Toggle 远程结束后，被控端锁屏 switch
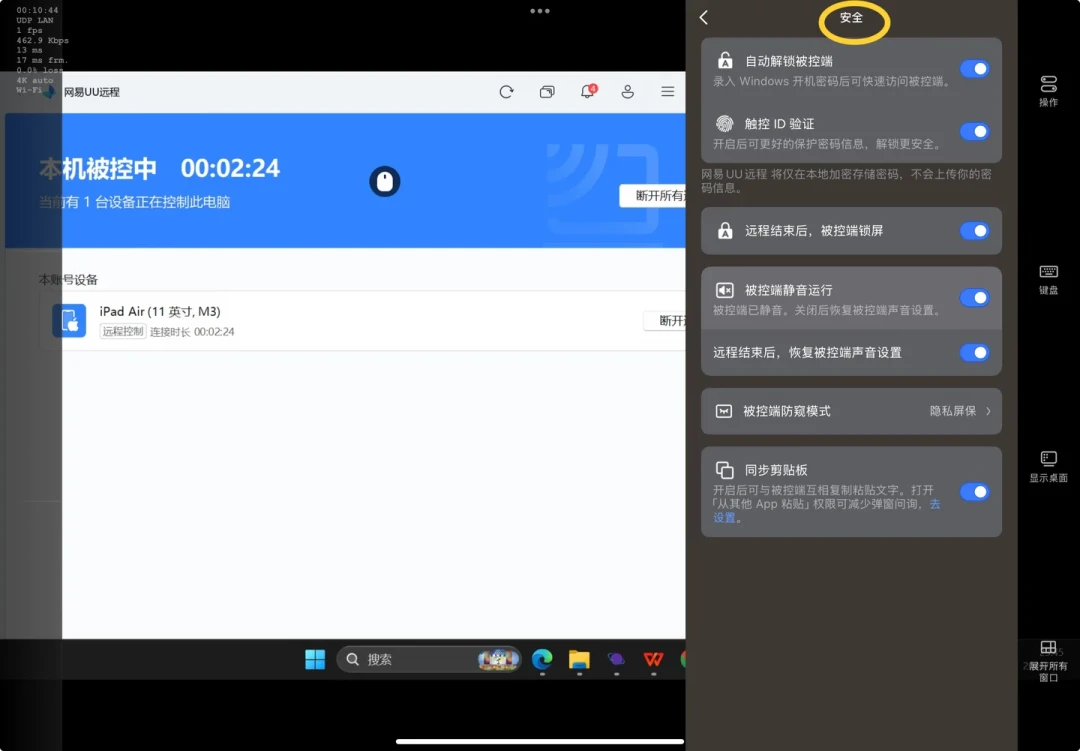Viewport: 1080px width, 751px height. click(975, 231)
